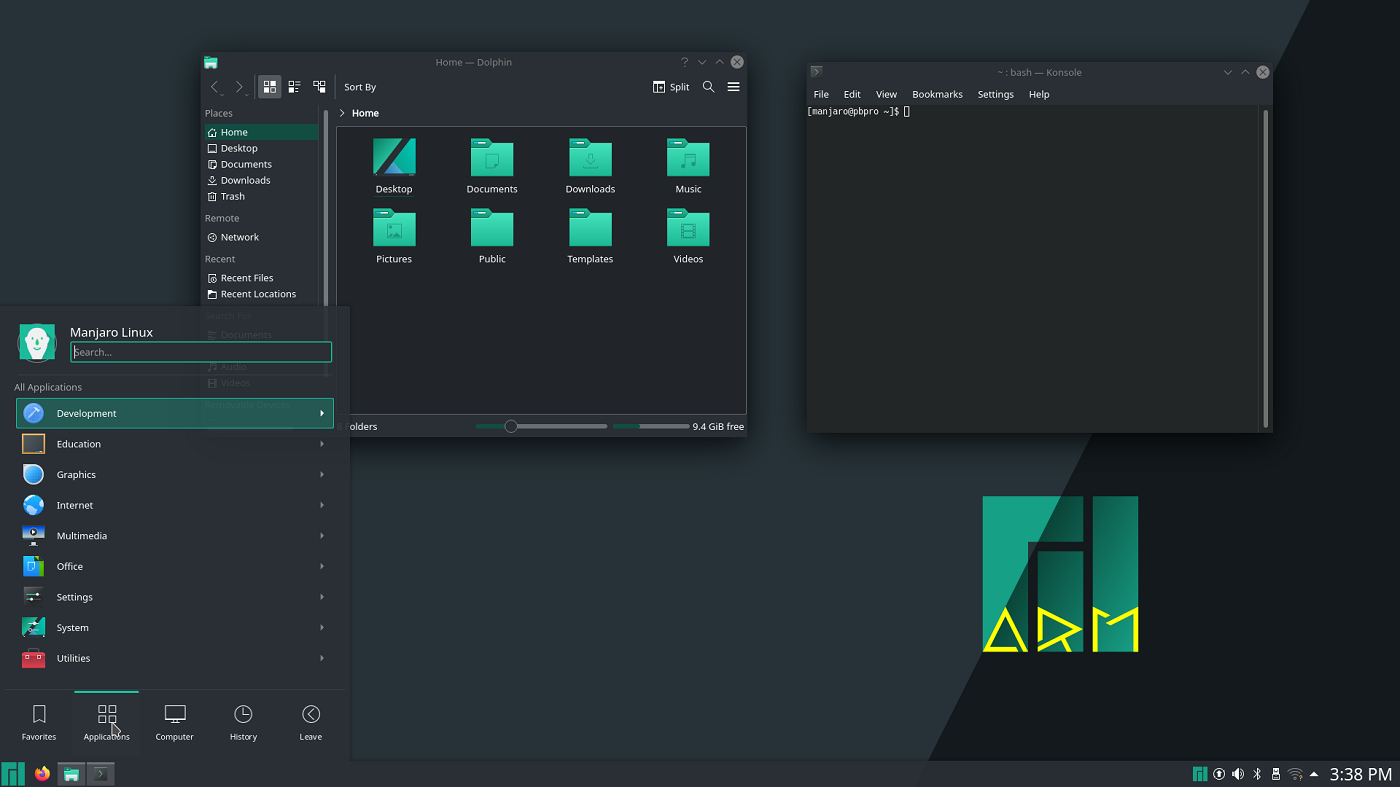Adjust the icon zoom slider in Dolphin
This screenshot has height=787, width=1400.
coord(511,426)
